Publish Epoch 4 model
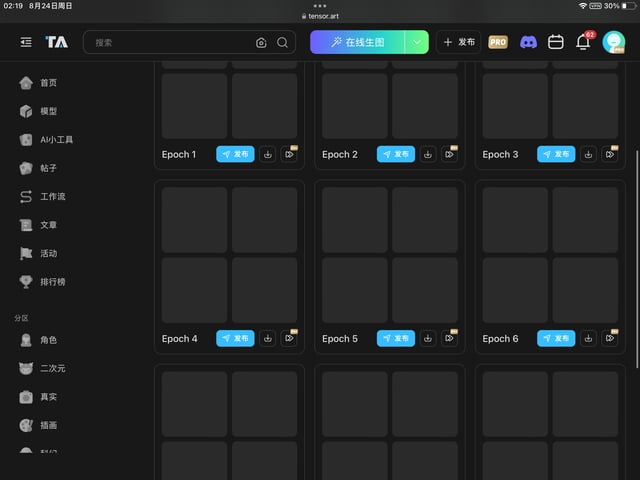Screen dimensions: 640x480 click(236, 338)
